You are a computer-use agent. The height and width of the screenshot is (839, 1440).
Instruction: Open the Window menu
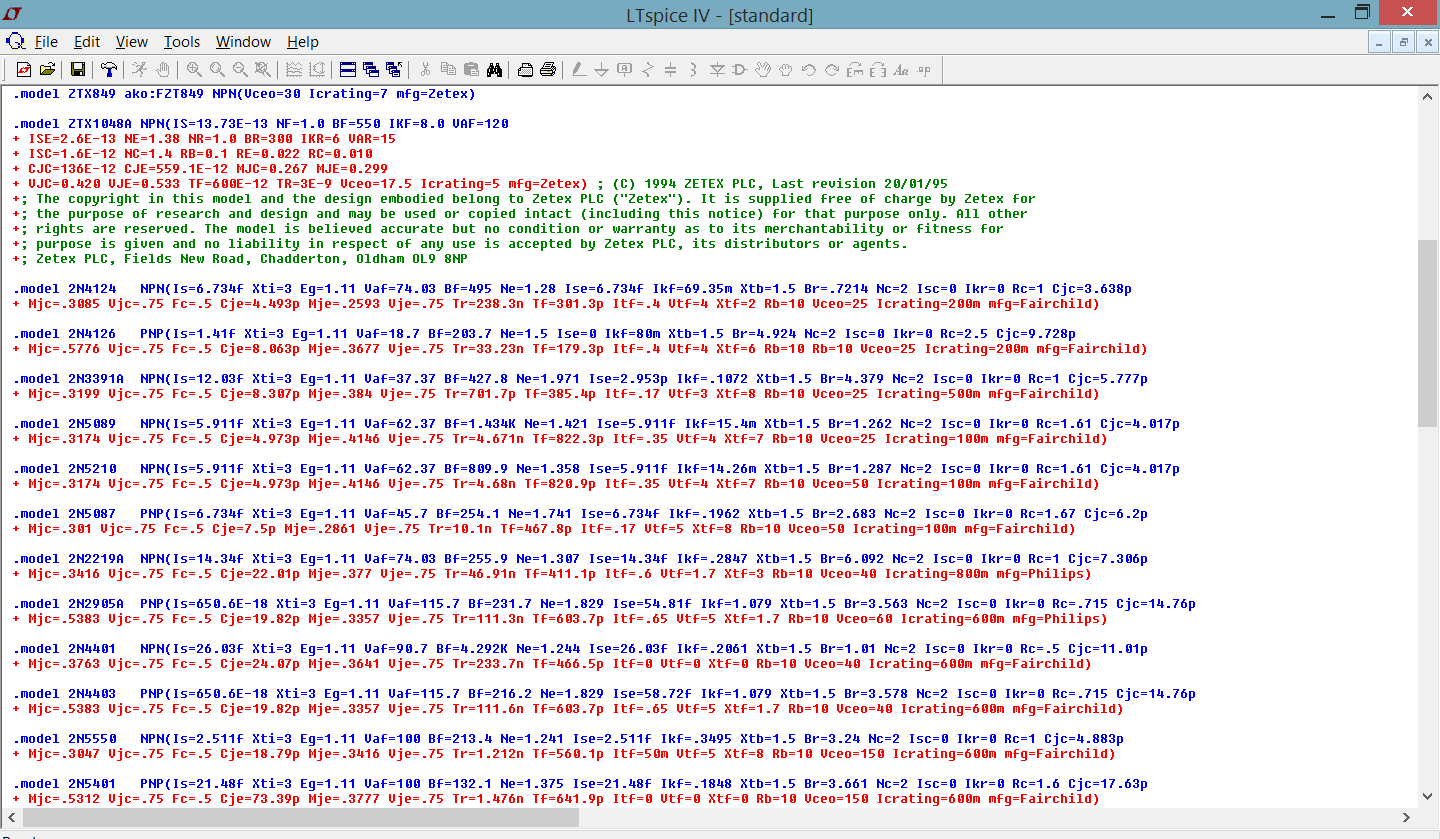(243, 42)
